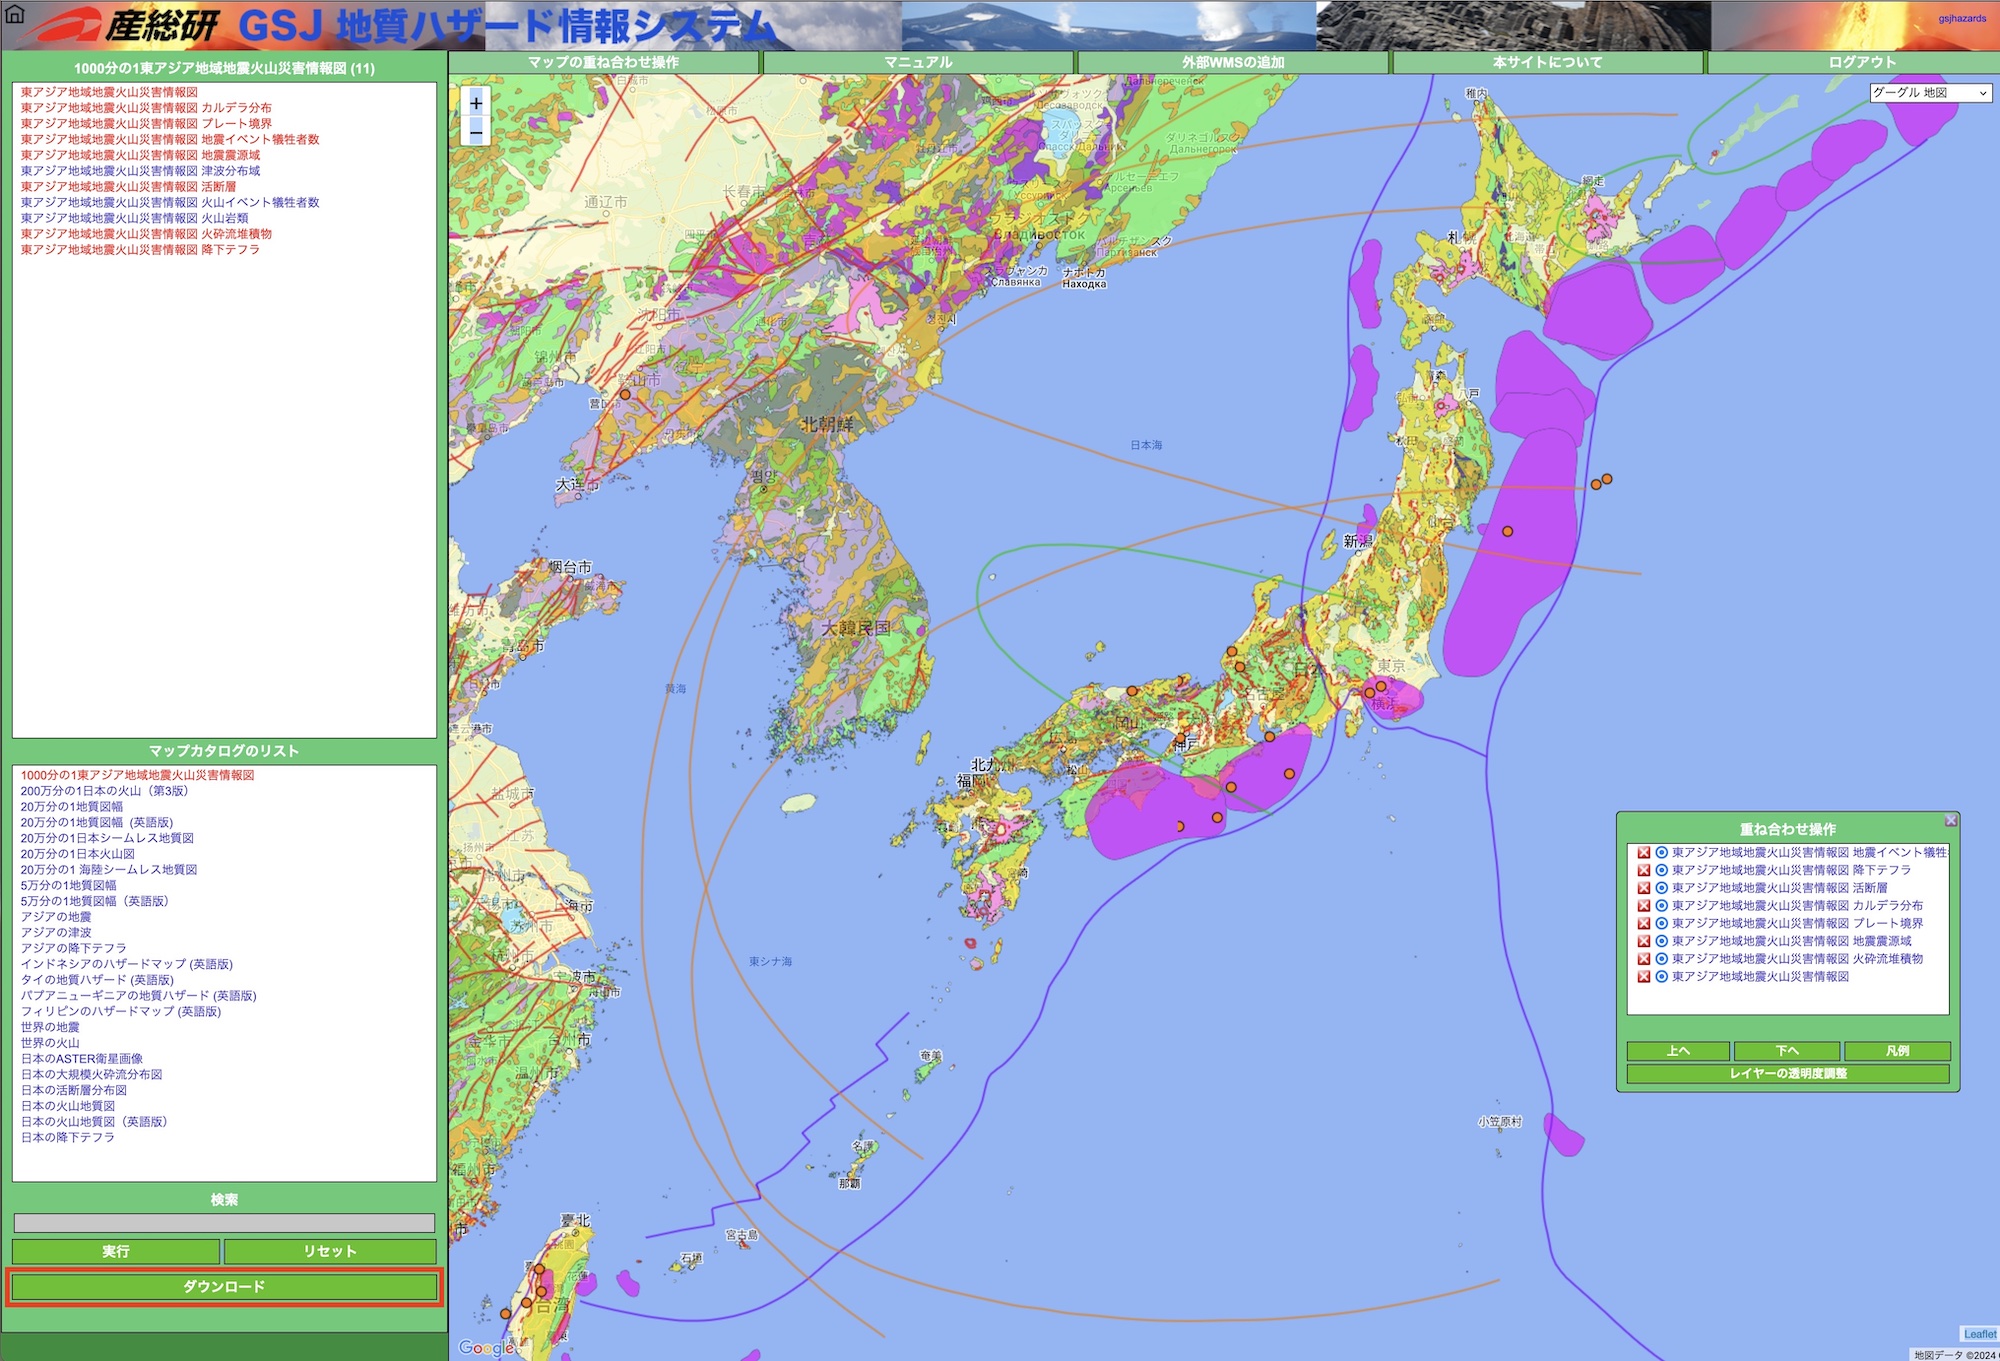Select the 火山岩類 layer in the top list
The width and height of the screenshot is (2000, 1361).
click(134, 218)
